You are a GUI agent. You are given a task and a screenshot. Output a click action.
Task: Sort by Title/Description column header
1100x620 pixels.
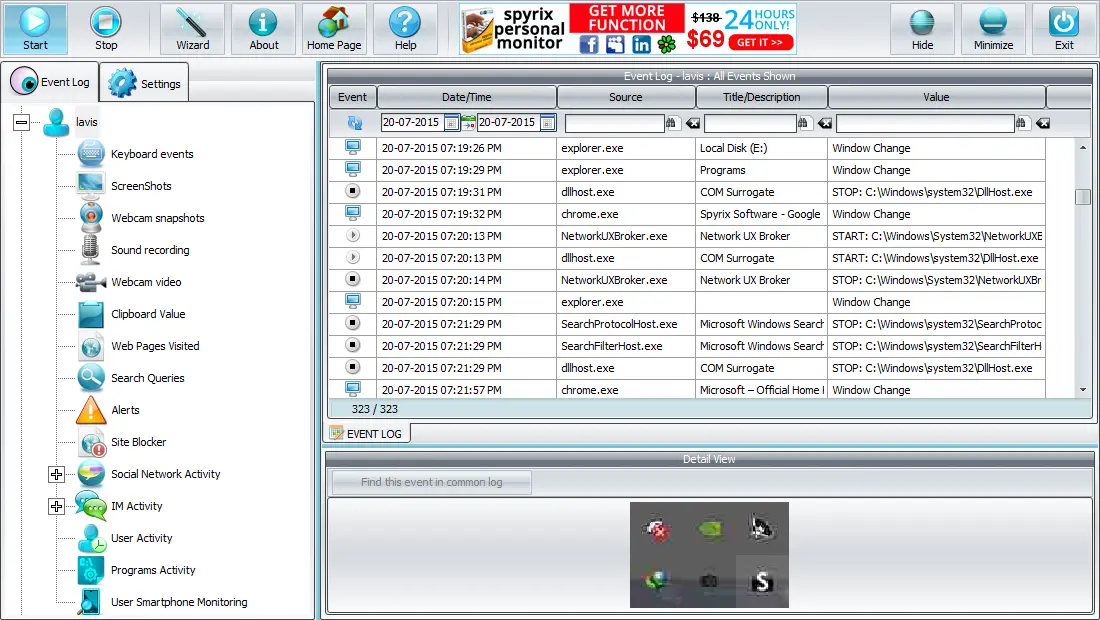pyautogui.click(x=762, y=97)
